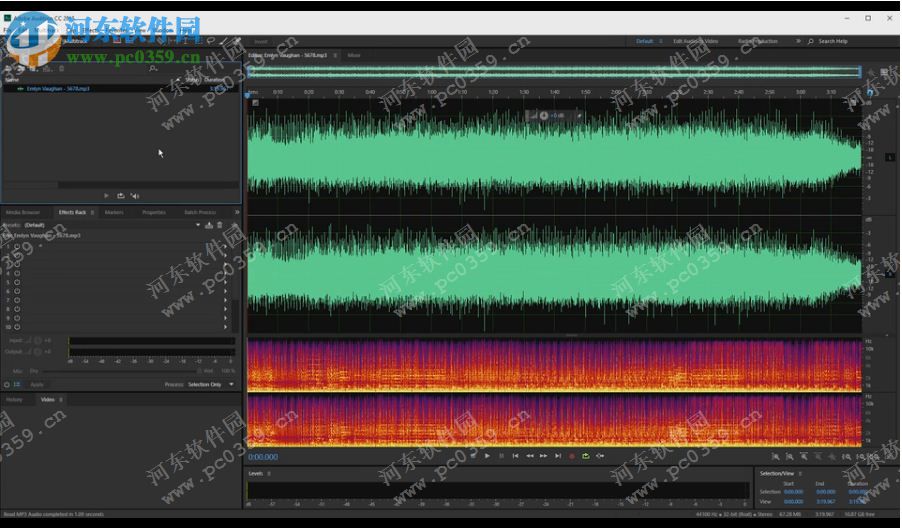Open effect list arrow for slot 5

(225, 282)
